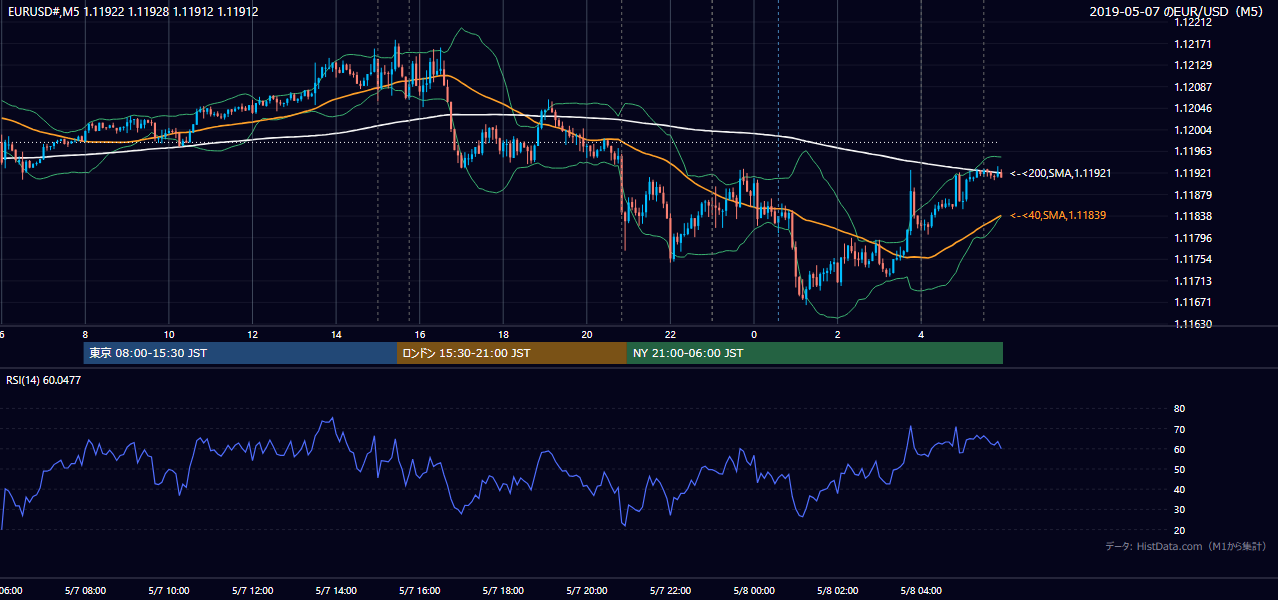
Task: Click the RSI scale value 30
Action: 1179,509
